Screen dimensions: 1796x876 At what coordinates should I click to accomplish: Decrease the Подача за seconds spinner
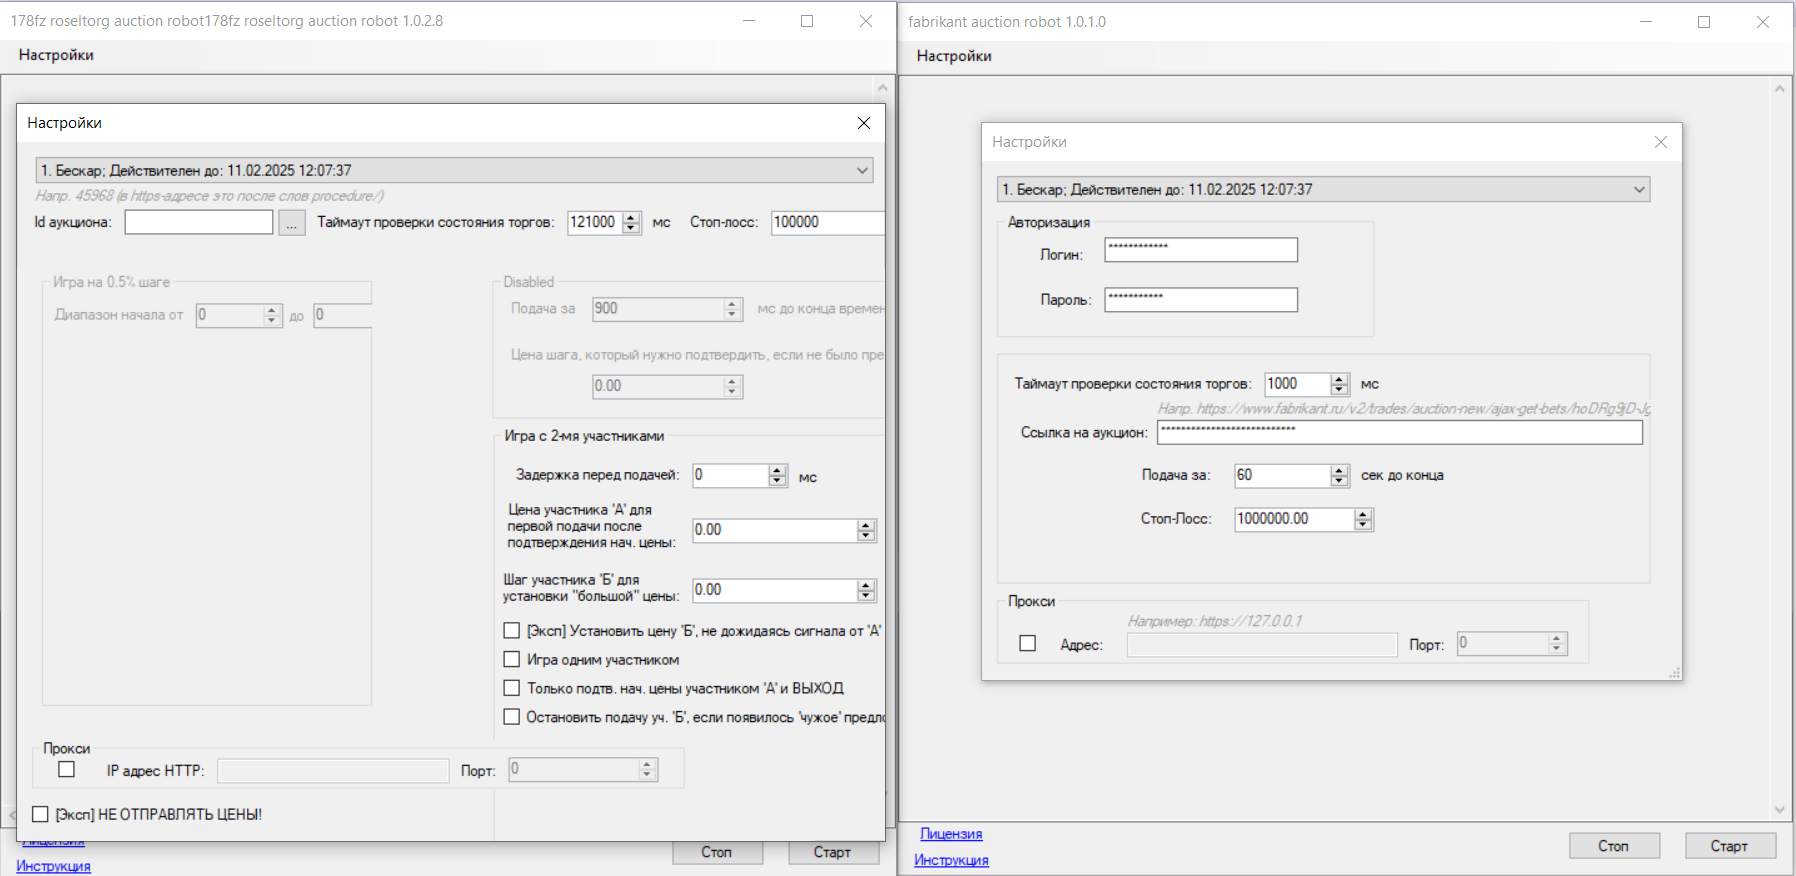coord(1340,481)
